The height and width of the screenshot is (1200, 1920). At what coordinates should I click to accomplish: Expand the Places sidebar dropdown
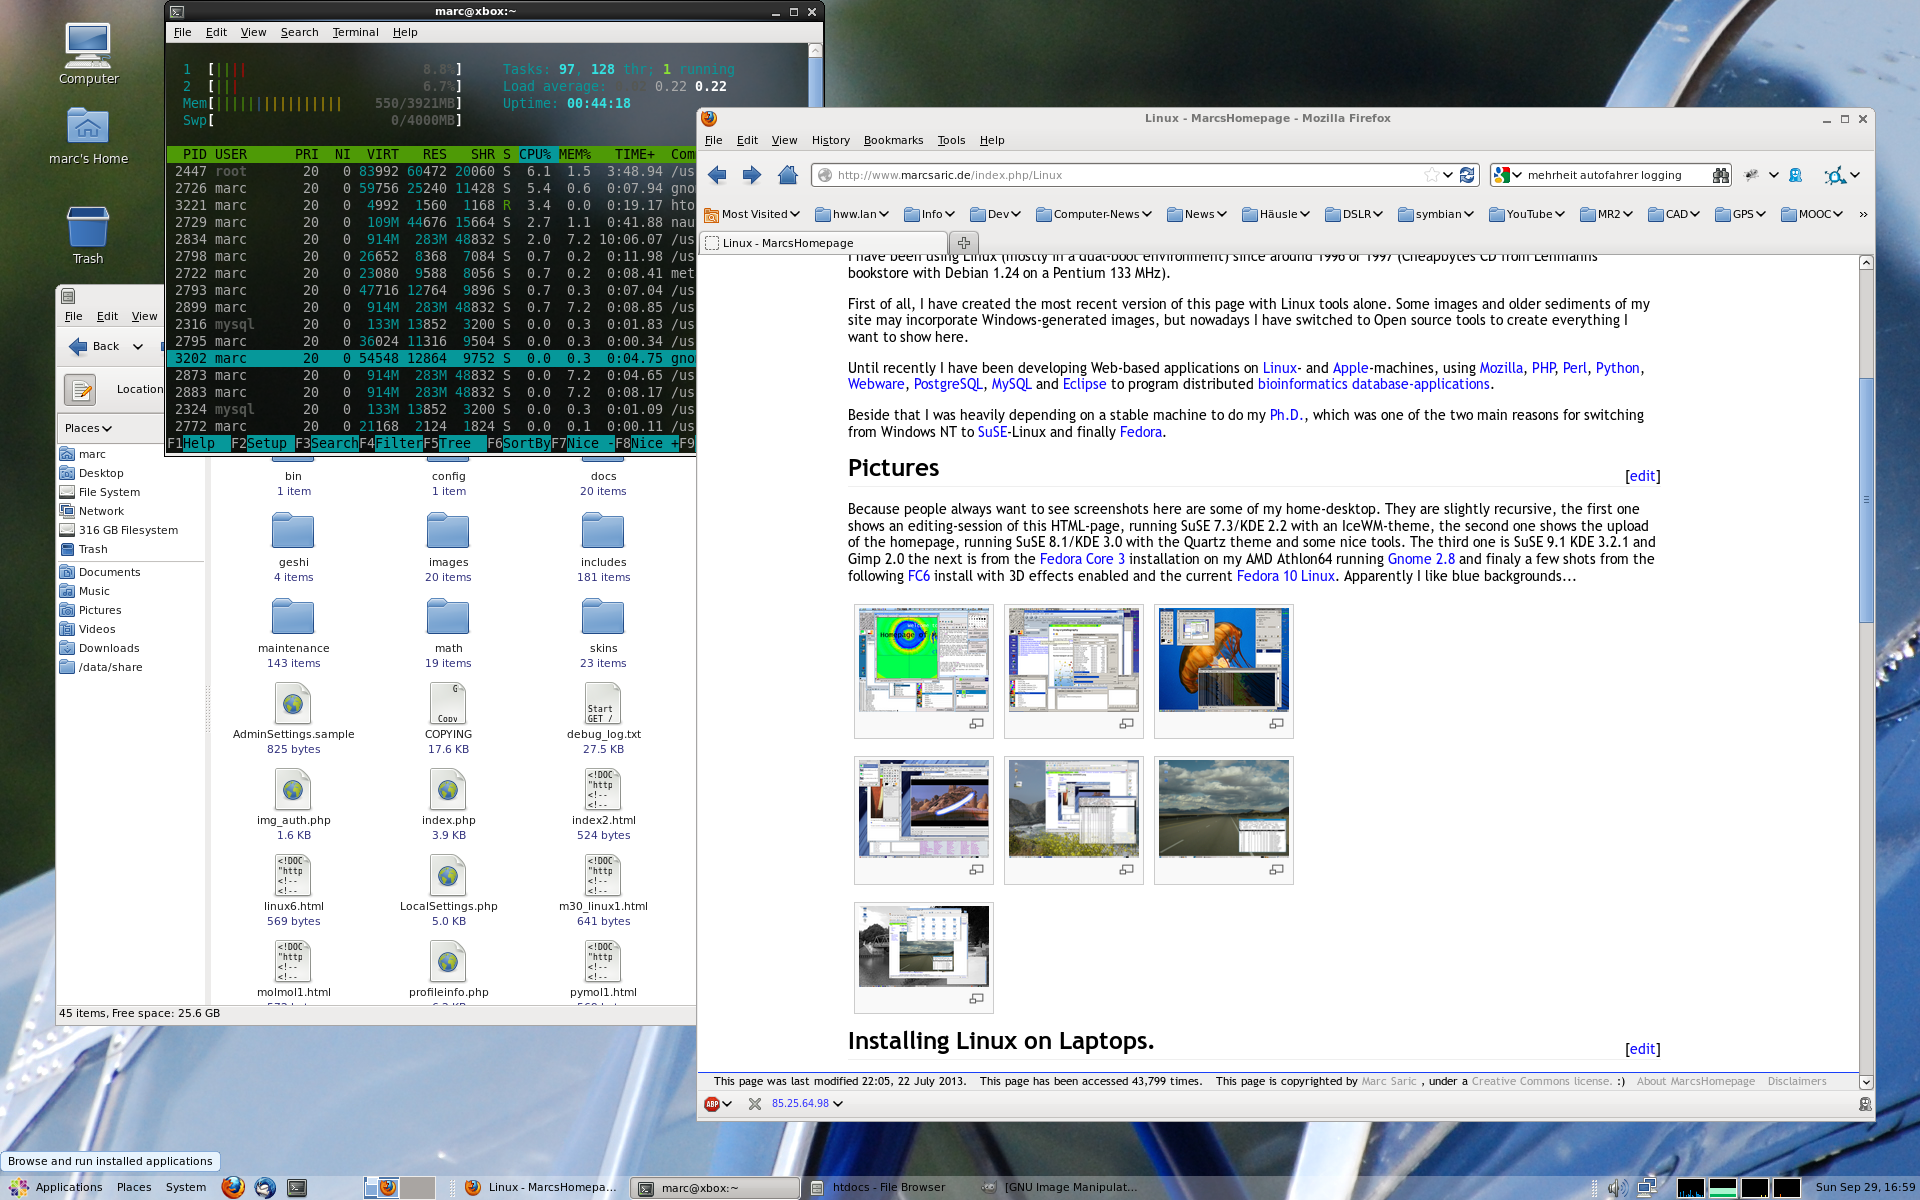pos(88,428)
